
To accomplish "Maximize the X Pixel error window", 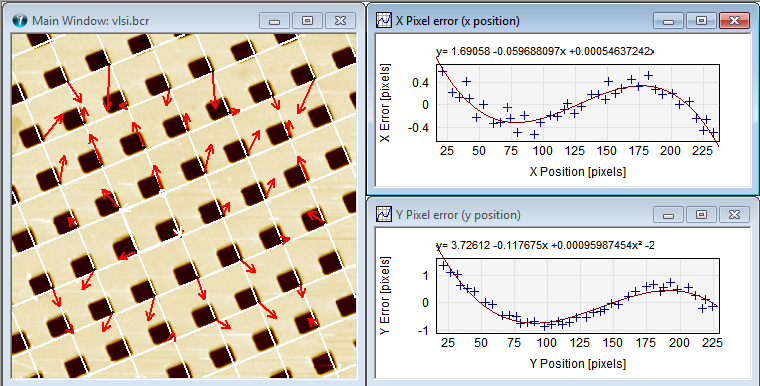I will 701,21.
